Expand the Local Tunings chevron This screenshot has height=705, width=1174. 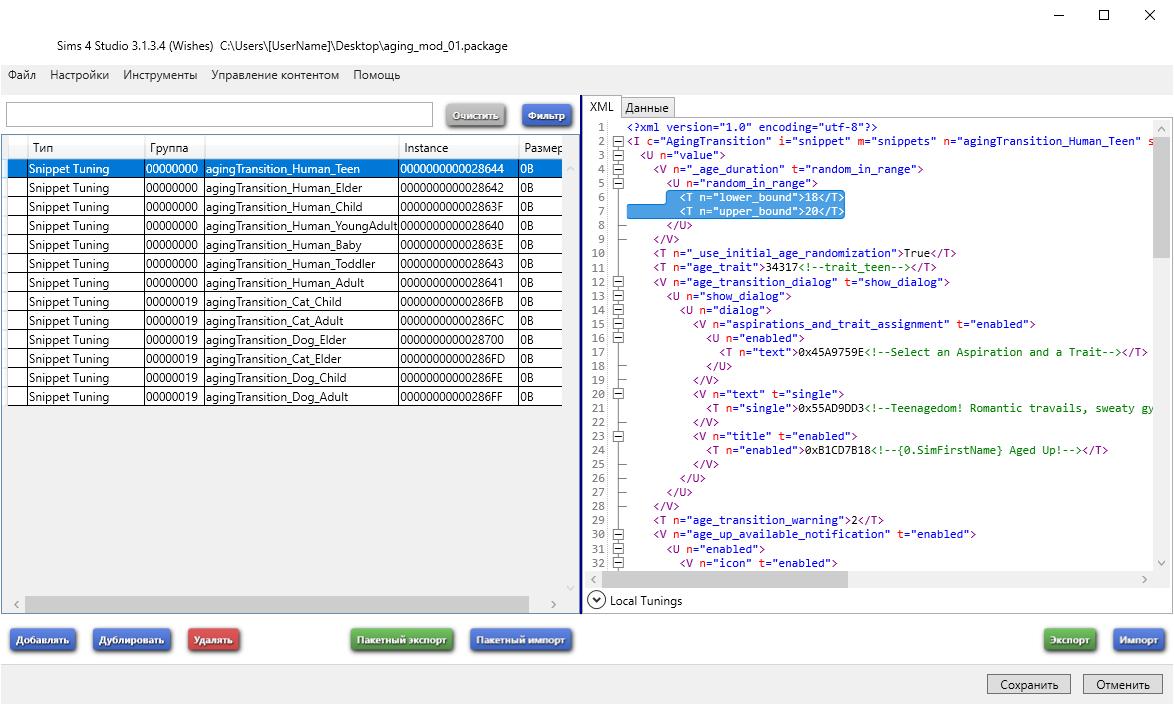[597, 600]
